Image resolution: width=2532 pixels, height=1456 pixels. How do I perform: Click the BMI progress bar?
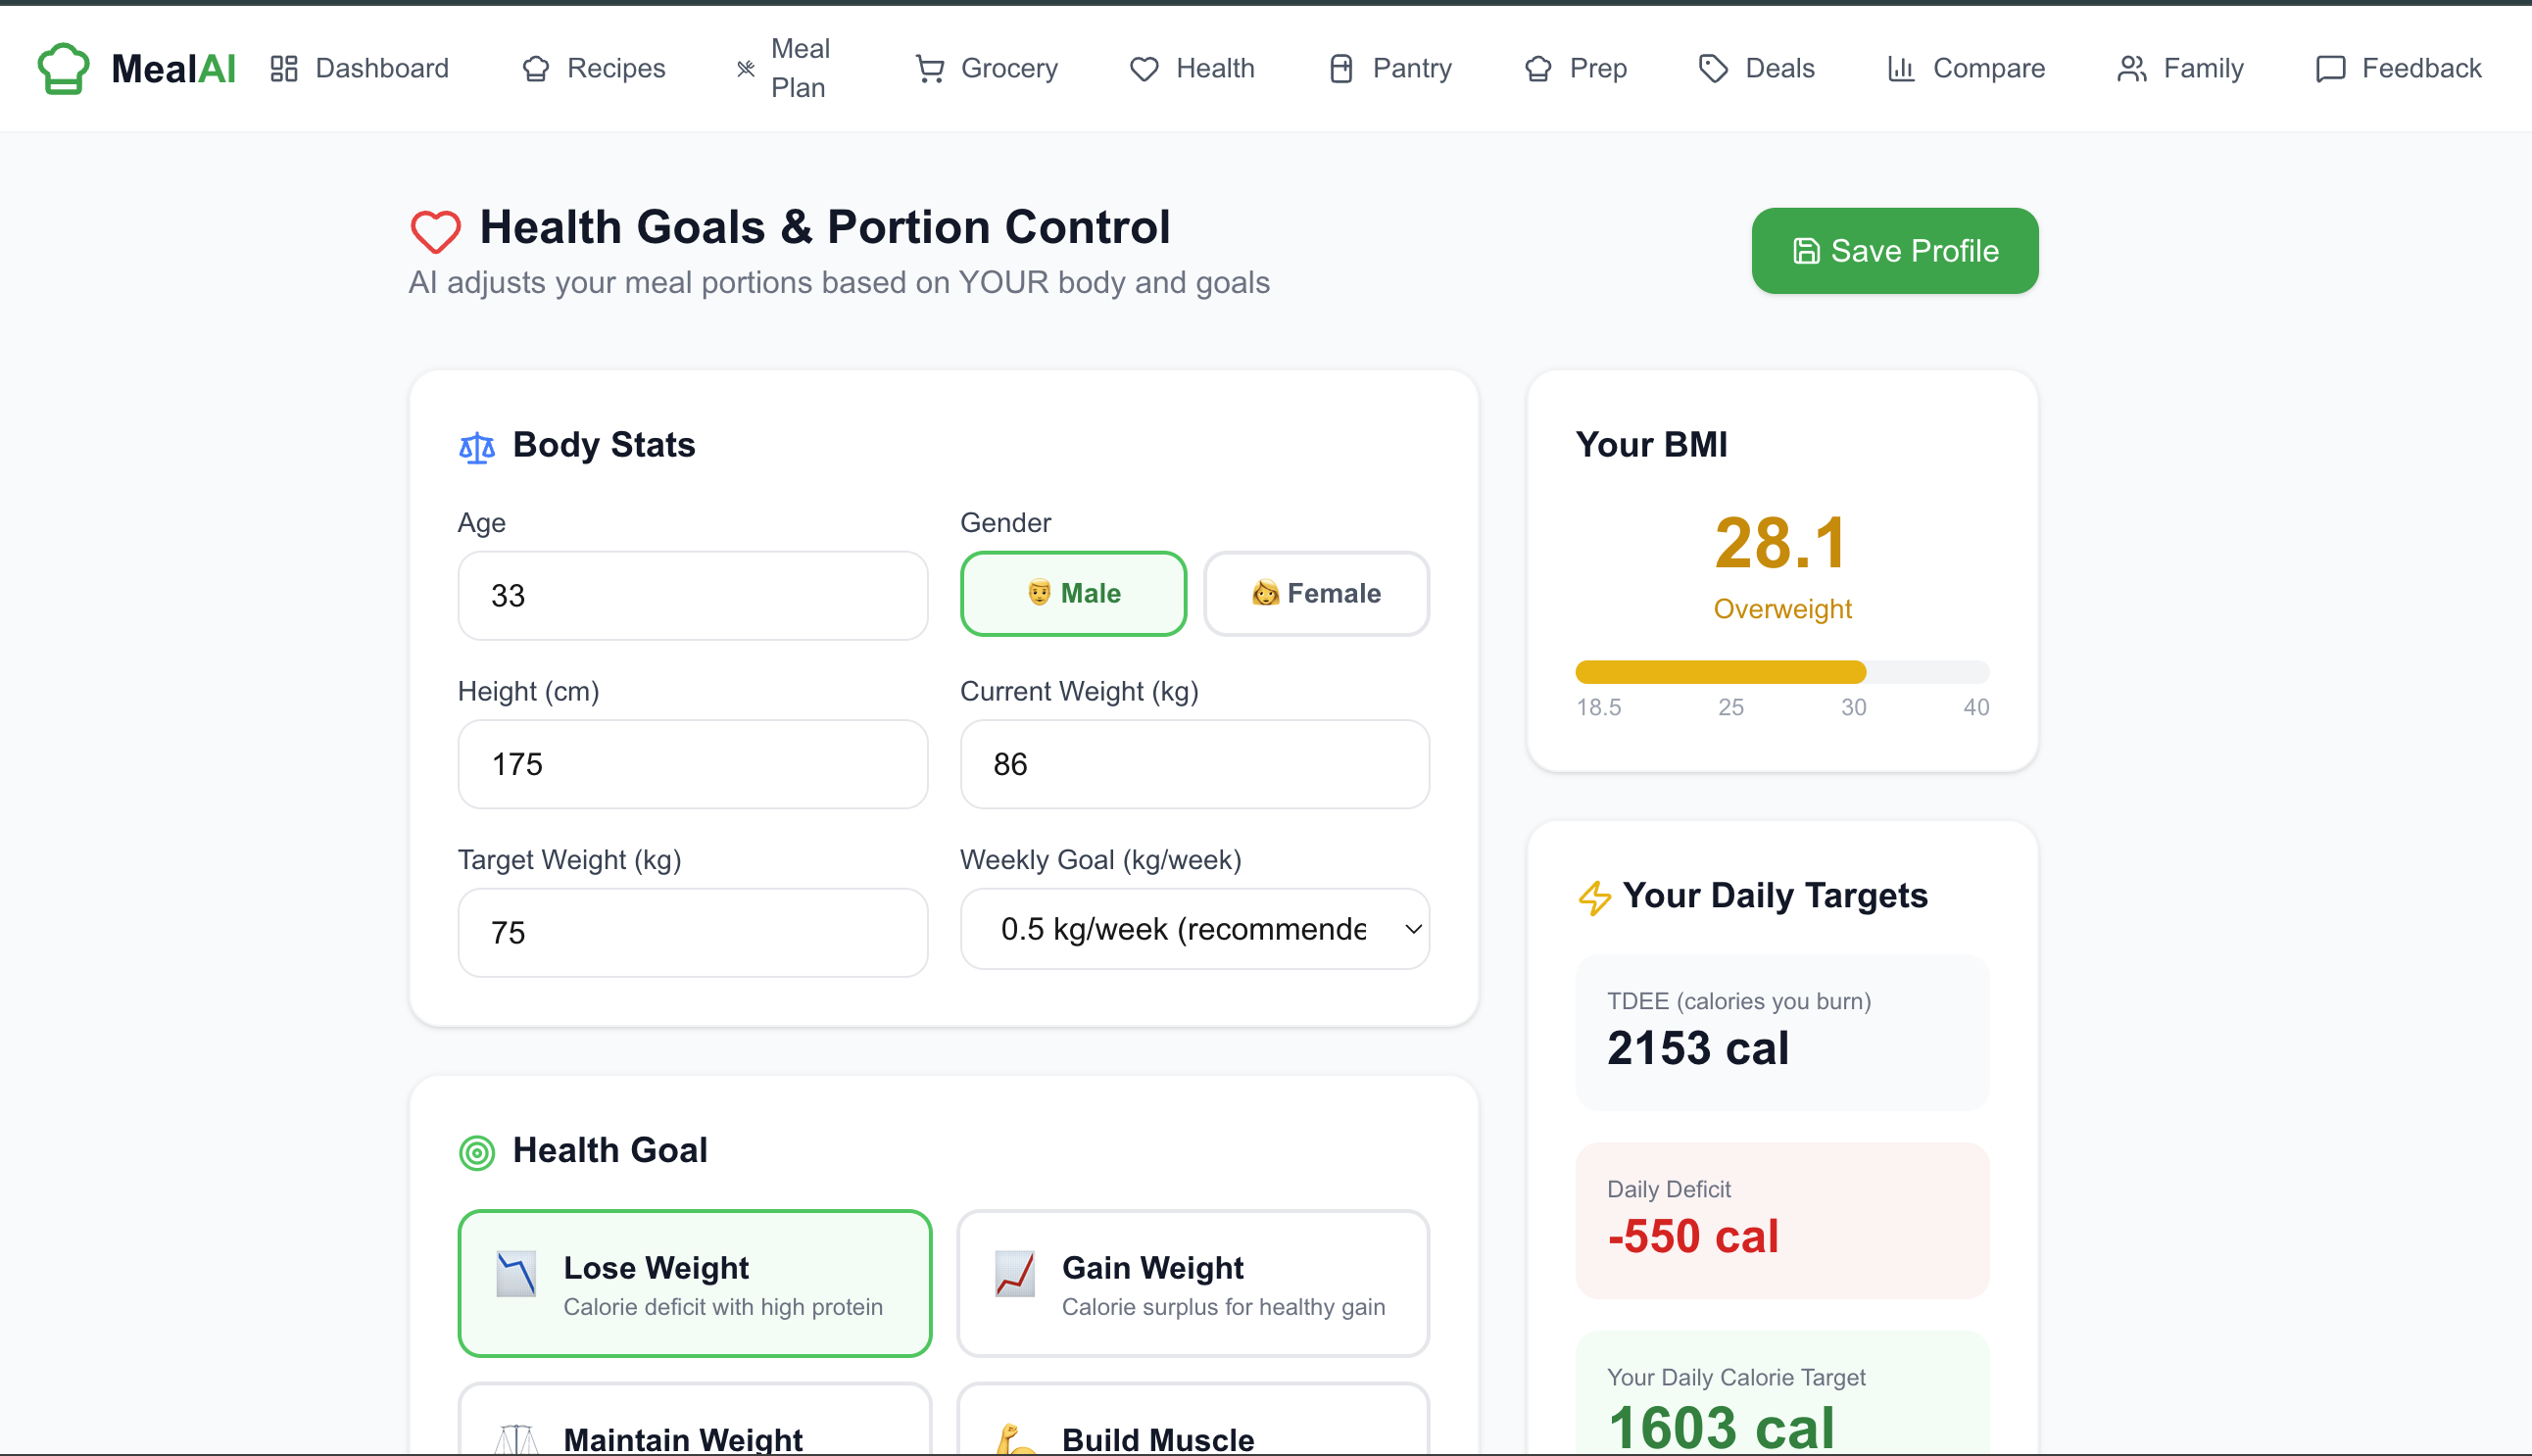coord(1782,672)
